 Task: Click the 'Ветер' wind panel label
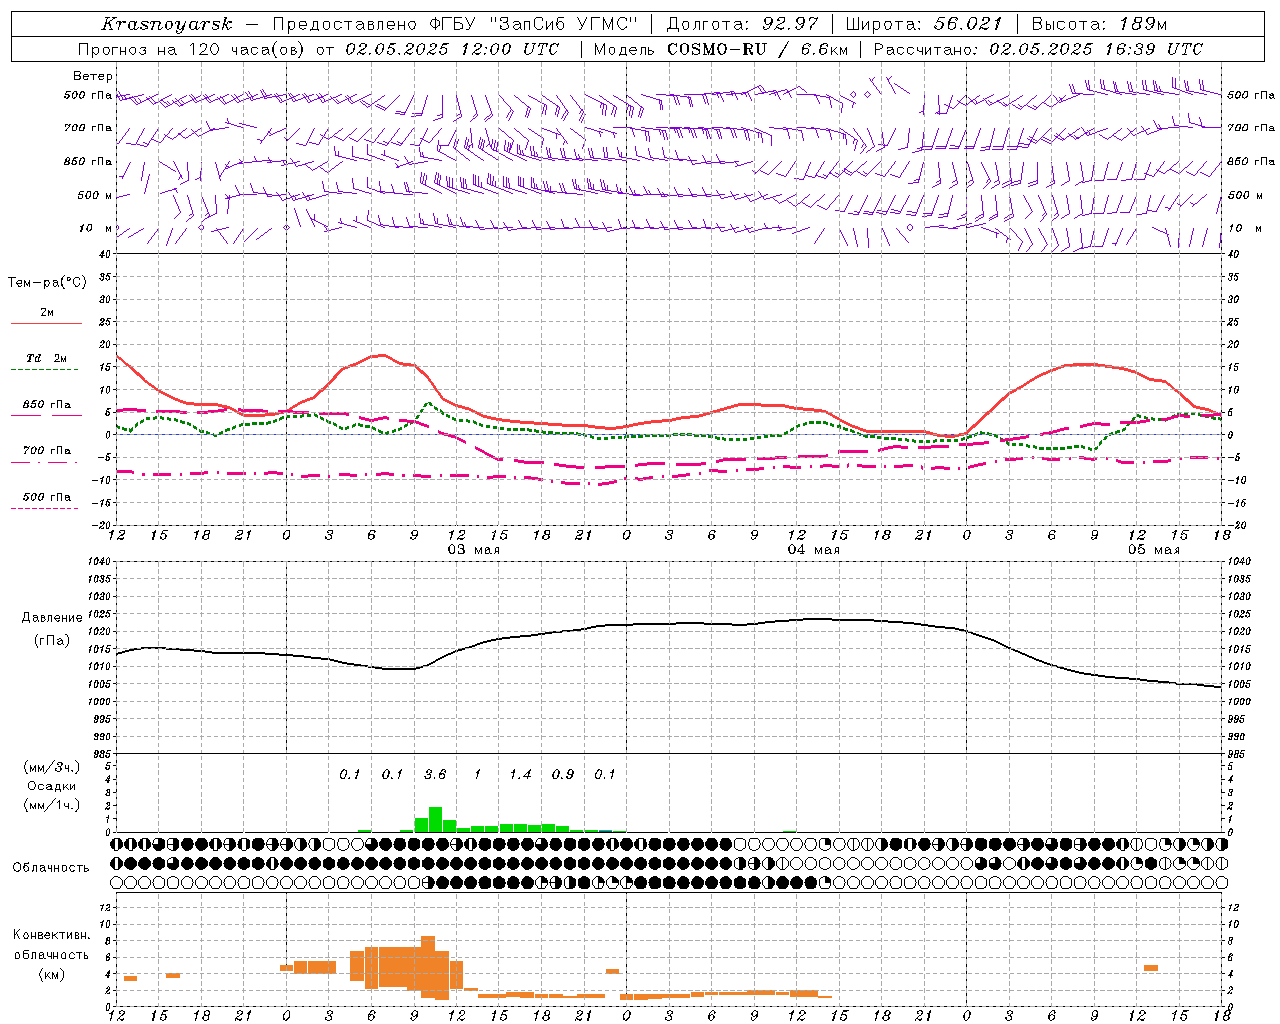pos(93,76)
